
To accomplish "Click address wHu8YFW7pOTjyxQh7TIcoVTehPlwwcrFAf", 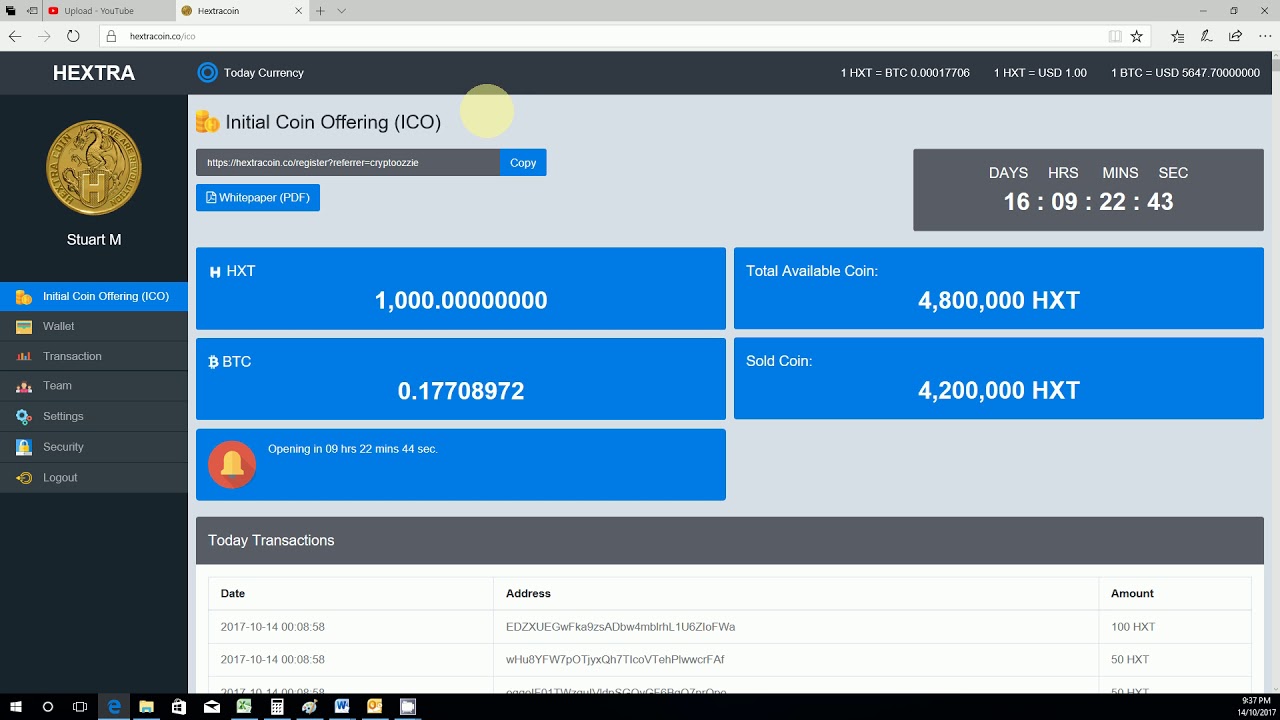I will click(x=615, y=660).
